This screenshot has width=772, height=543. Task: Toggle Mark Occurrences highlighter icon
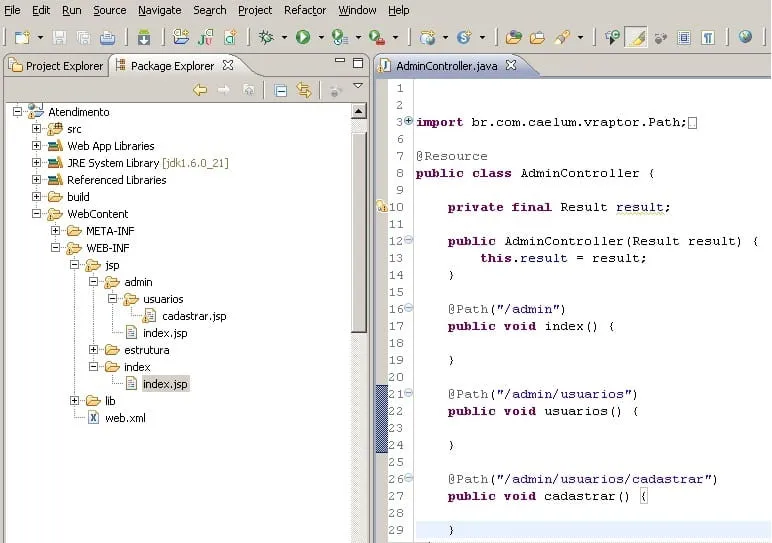(636, 37)
